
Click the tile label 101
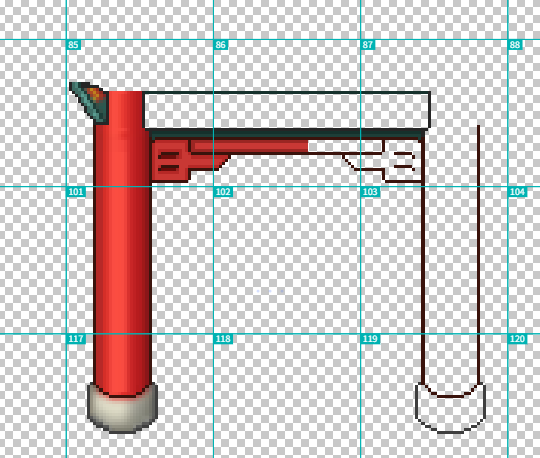(76, 192)
